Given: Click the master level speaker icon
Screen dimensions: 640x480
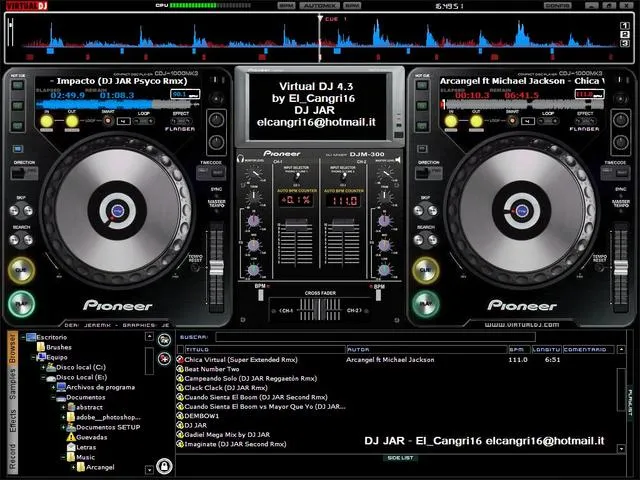Looking at the screenshot, I should (398, 160).
